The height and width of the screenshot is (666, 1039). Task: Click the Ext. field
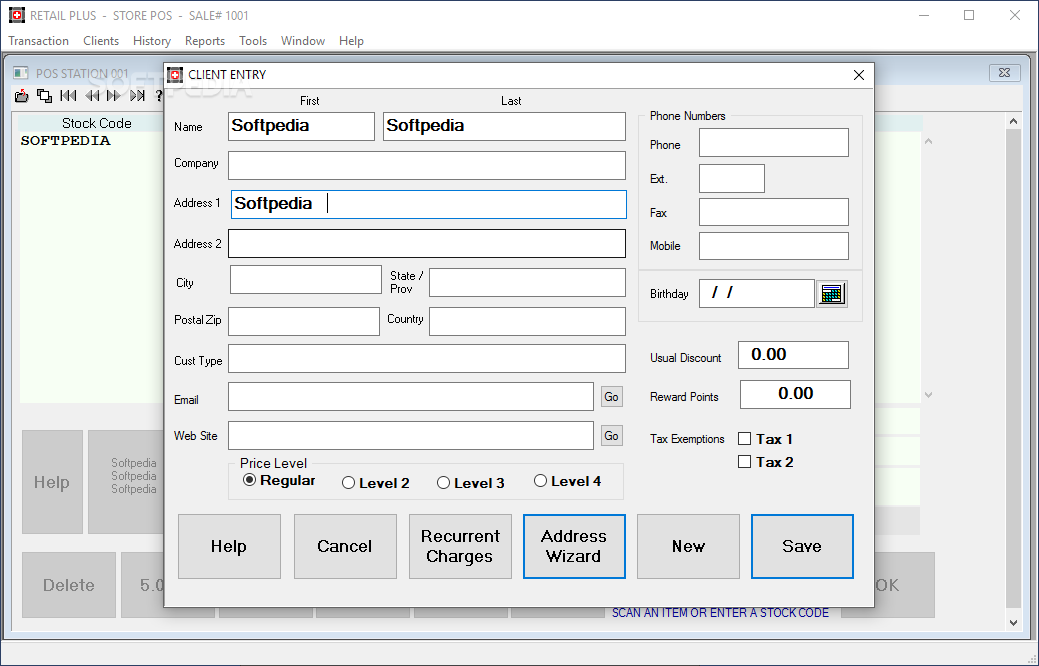[732, 178]
